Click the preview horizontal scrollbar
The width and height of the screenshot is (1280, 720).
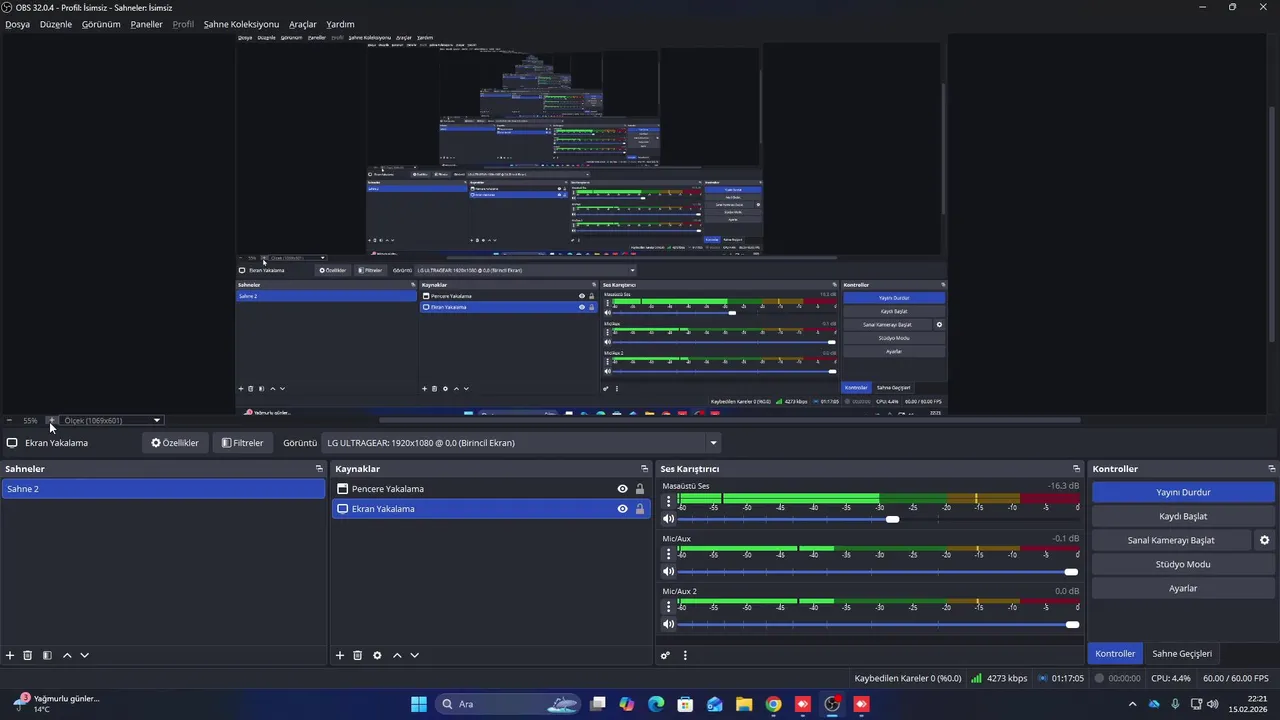(730, 420)
